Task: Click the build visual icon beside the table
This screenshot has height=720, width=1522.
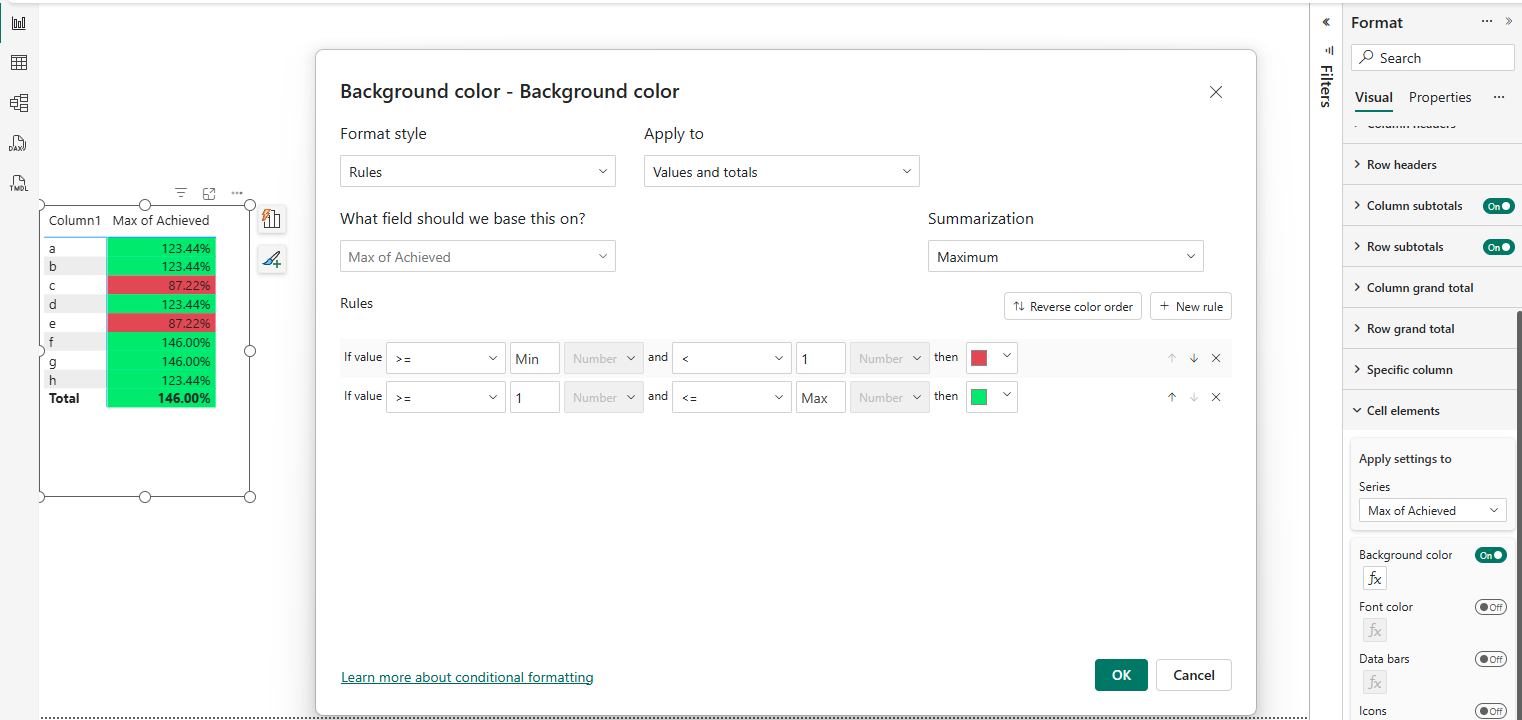Action: click(x=271, y=219)
